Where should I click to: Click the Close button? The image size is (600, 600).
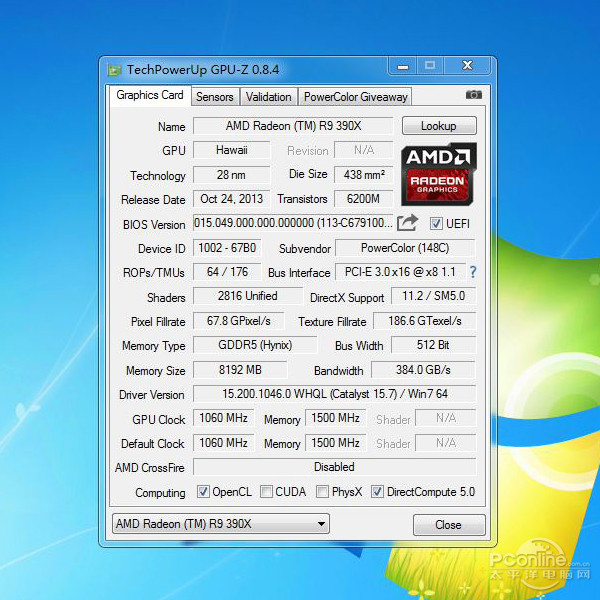coord(449,525)
